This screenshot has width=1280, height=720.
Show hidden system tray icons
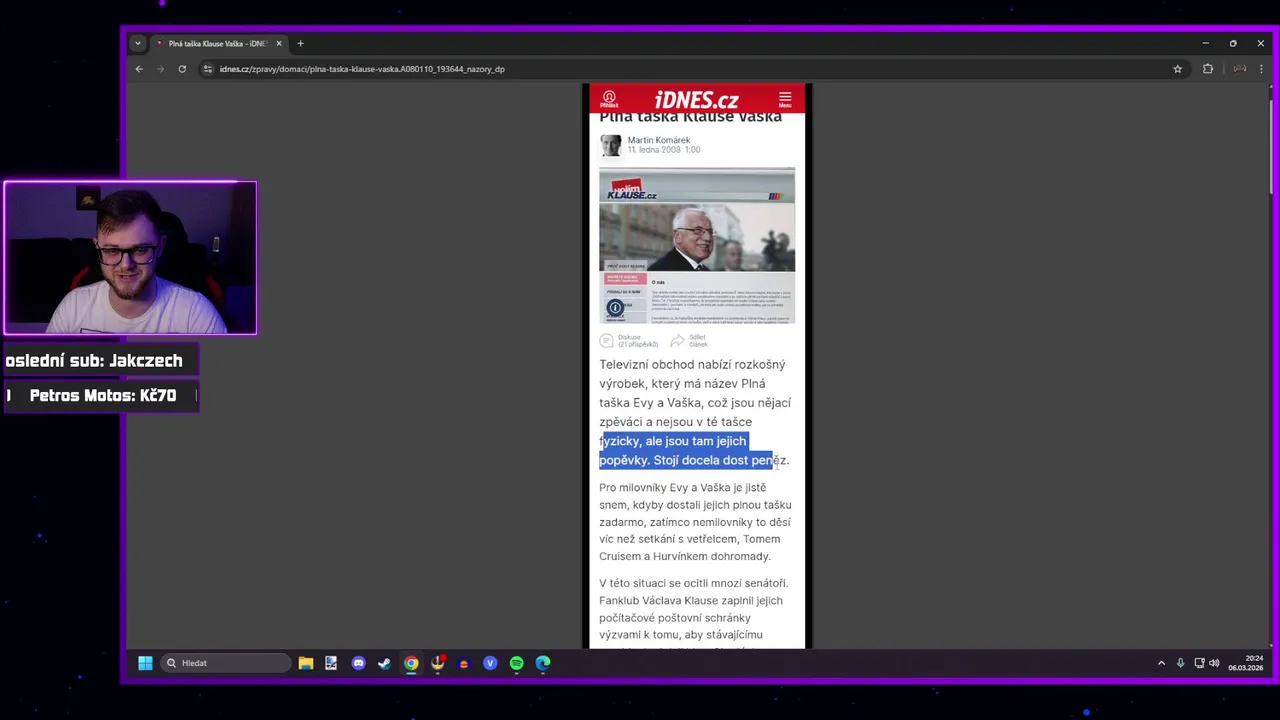pyautogui.click(x=1161, y=663)
